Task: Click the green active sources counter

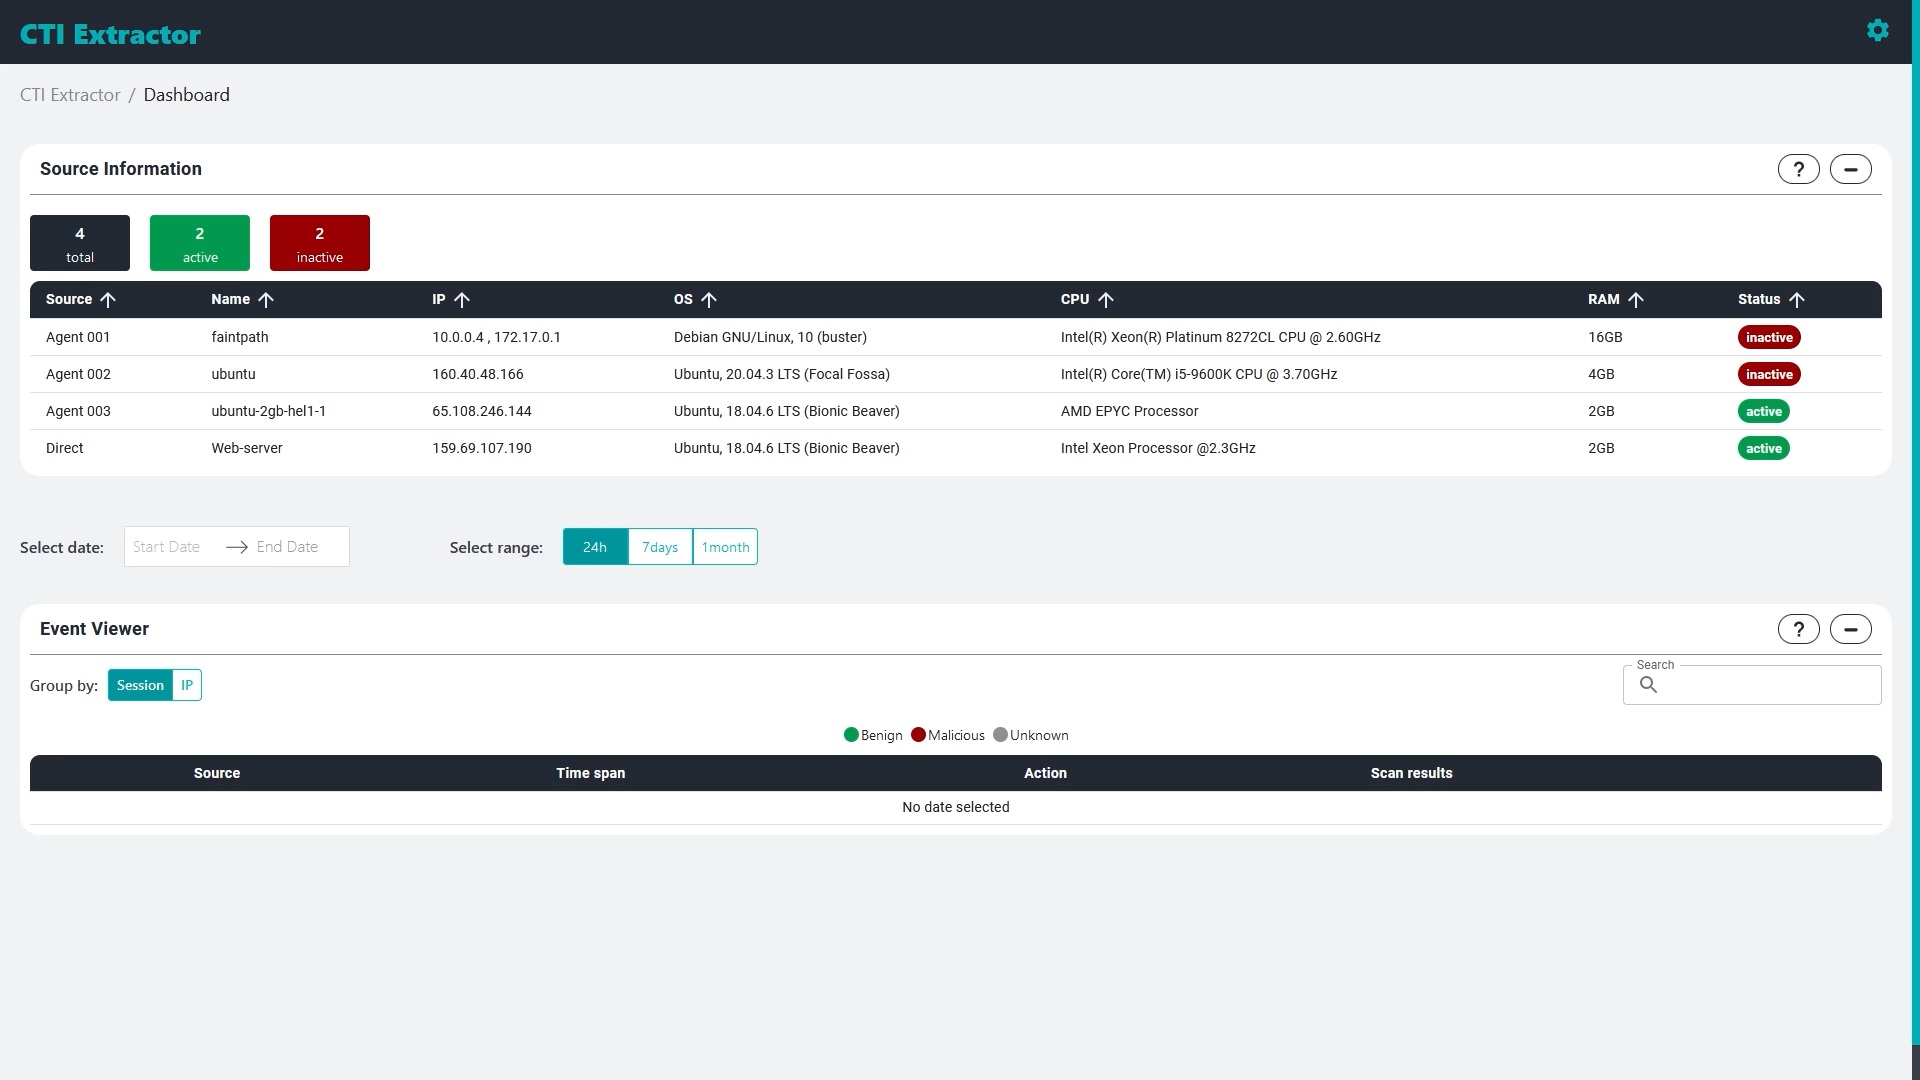Action: [199, 242]
